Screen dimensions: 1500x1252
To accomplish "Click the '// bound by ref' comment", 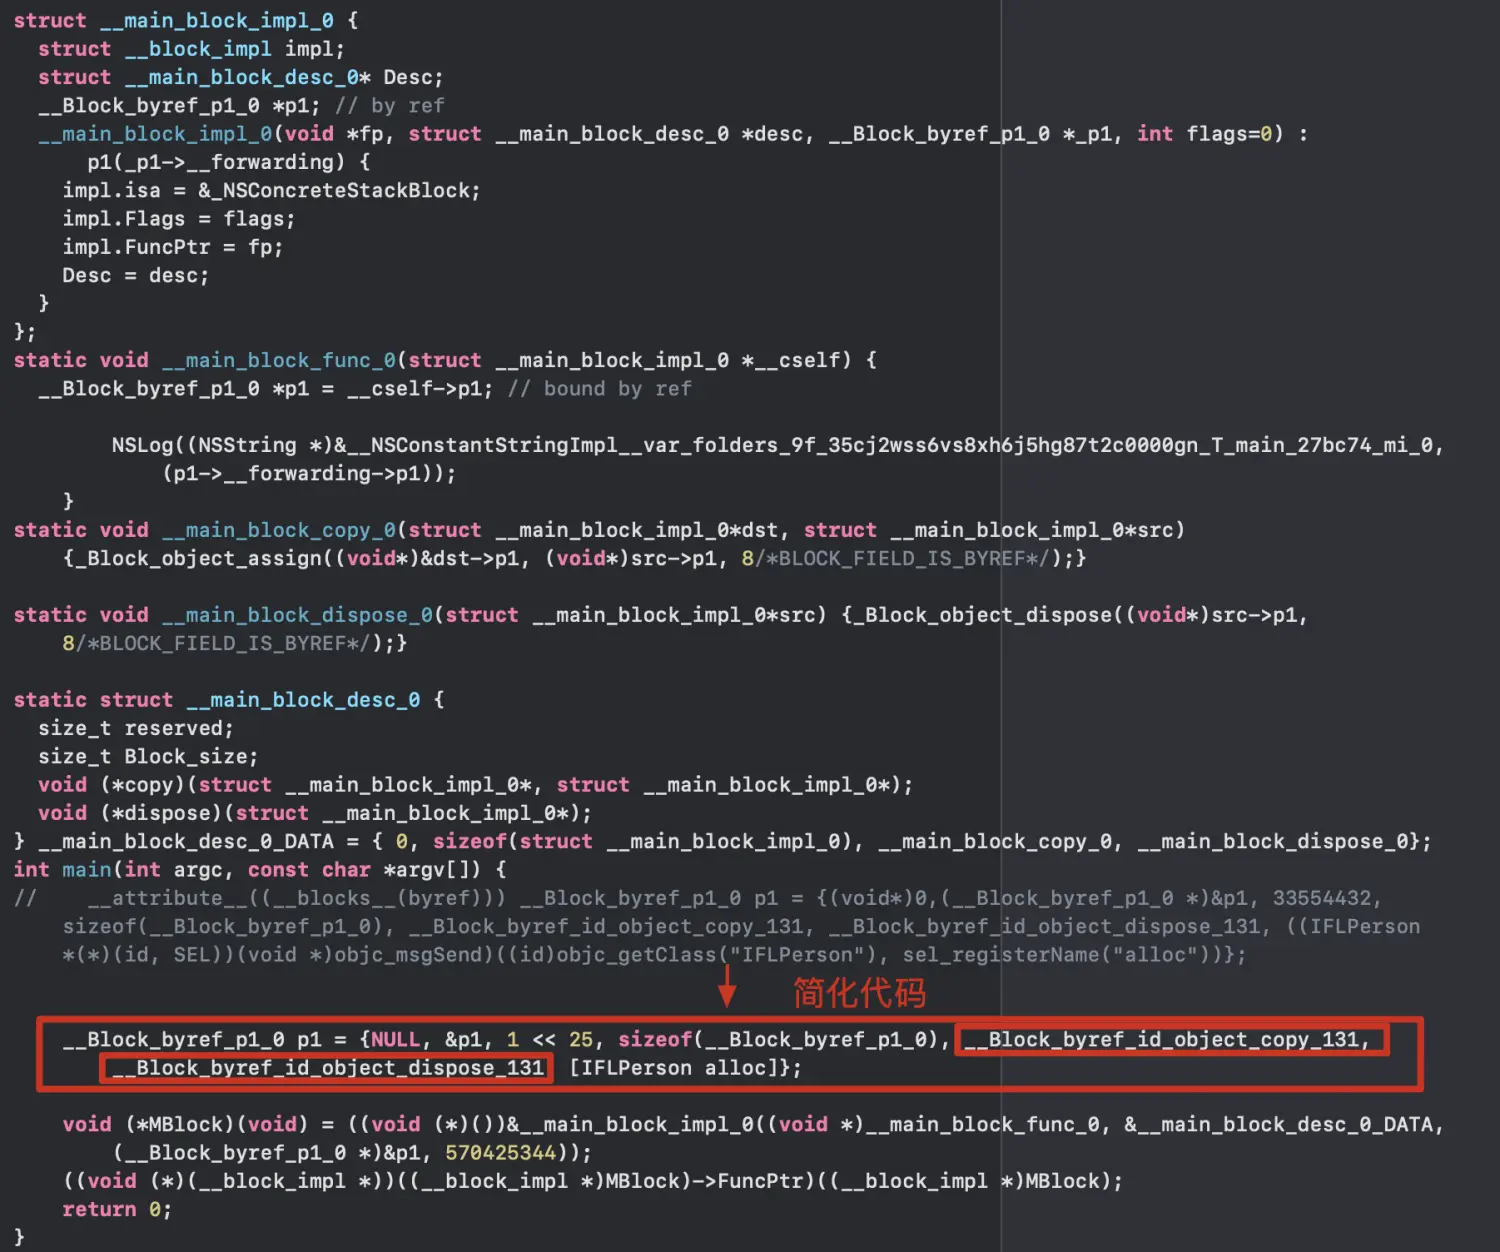I will pyautogui.click(x=599, y=389).
